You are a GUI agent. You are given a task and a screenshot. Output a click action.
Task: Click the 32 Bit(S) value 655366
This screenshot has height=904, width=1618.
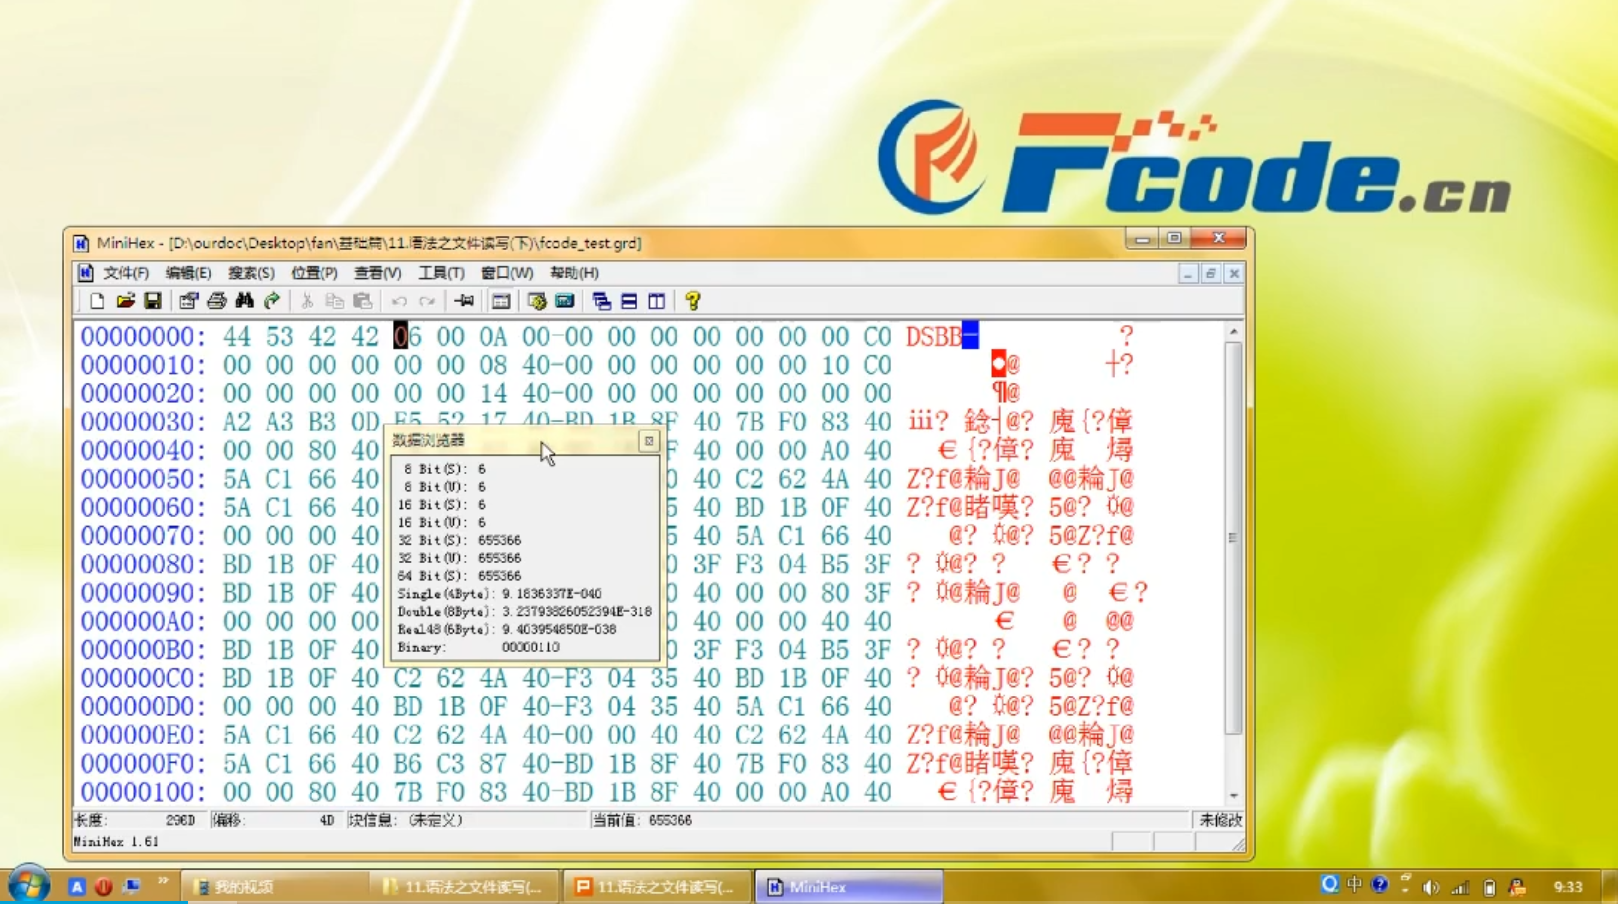[x=499, y=540]
